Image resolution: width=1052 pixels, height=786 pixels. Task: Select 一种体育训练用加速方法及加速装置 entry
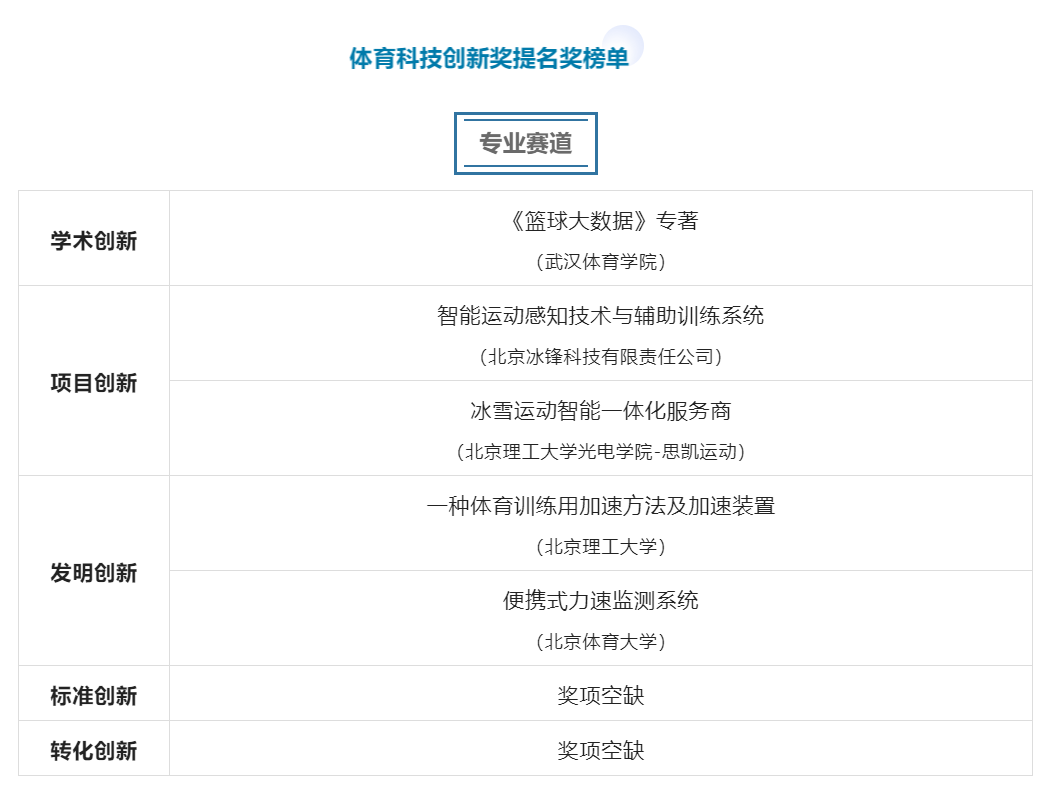tap(601, 506)
